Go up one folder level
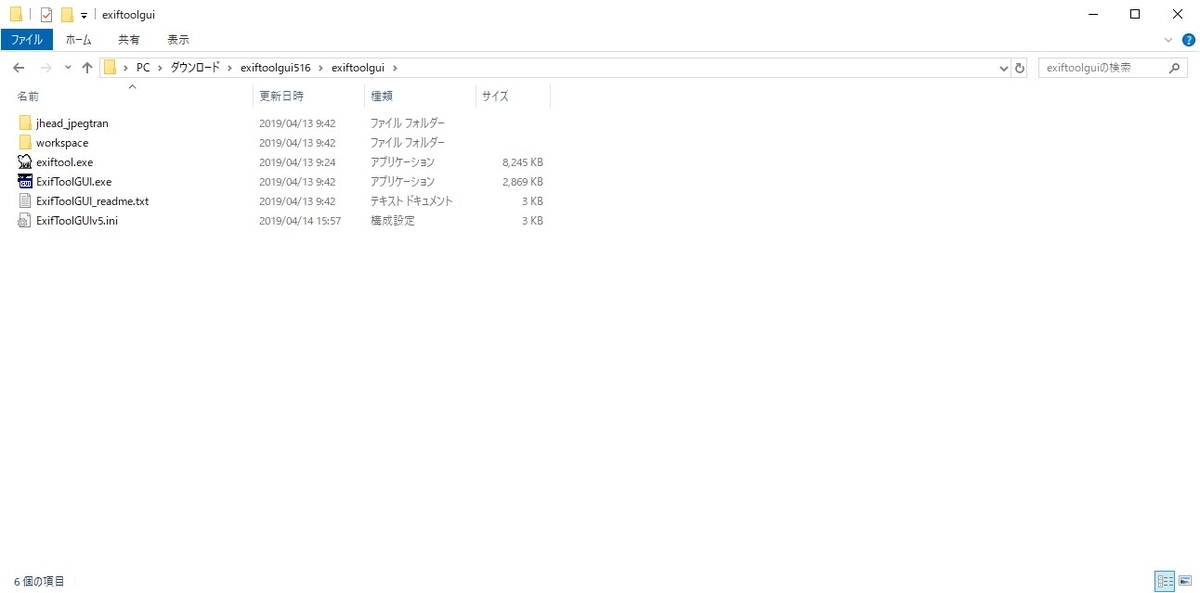1200x593 pixels. click(x=87, y=68)
